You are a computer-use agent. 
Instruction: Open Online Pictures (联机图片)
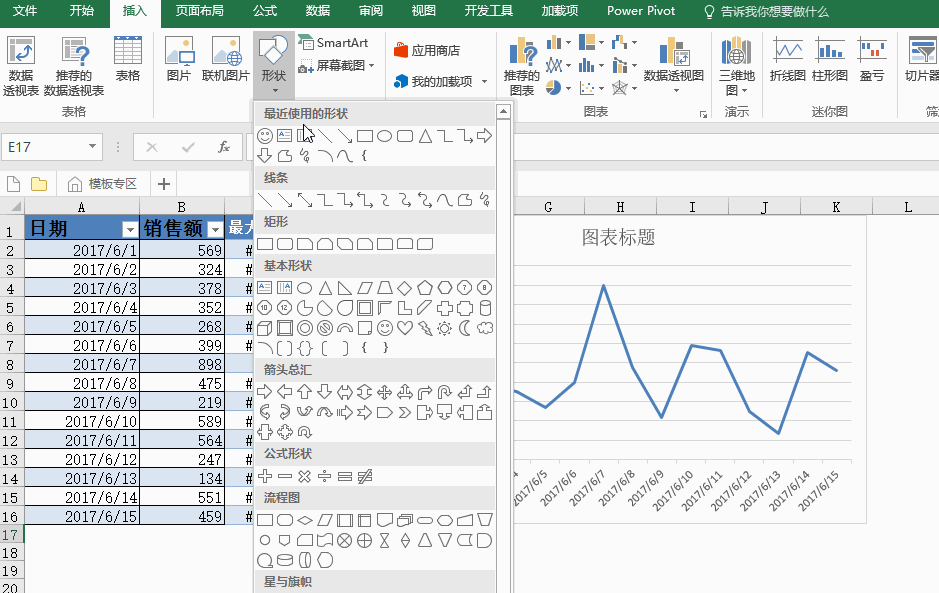click(x=226, y=59)
